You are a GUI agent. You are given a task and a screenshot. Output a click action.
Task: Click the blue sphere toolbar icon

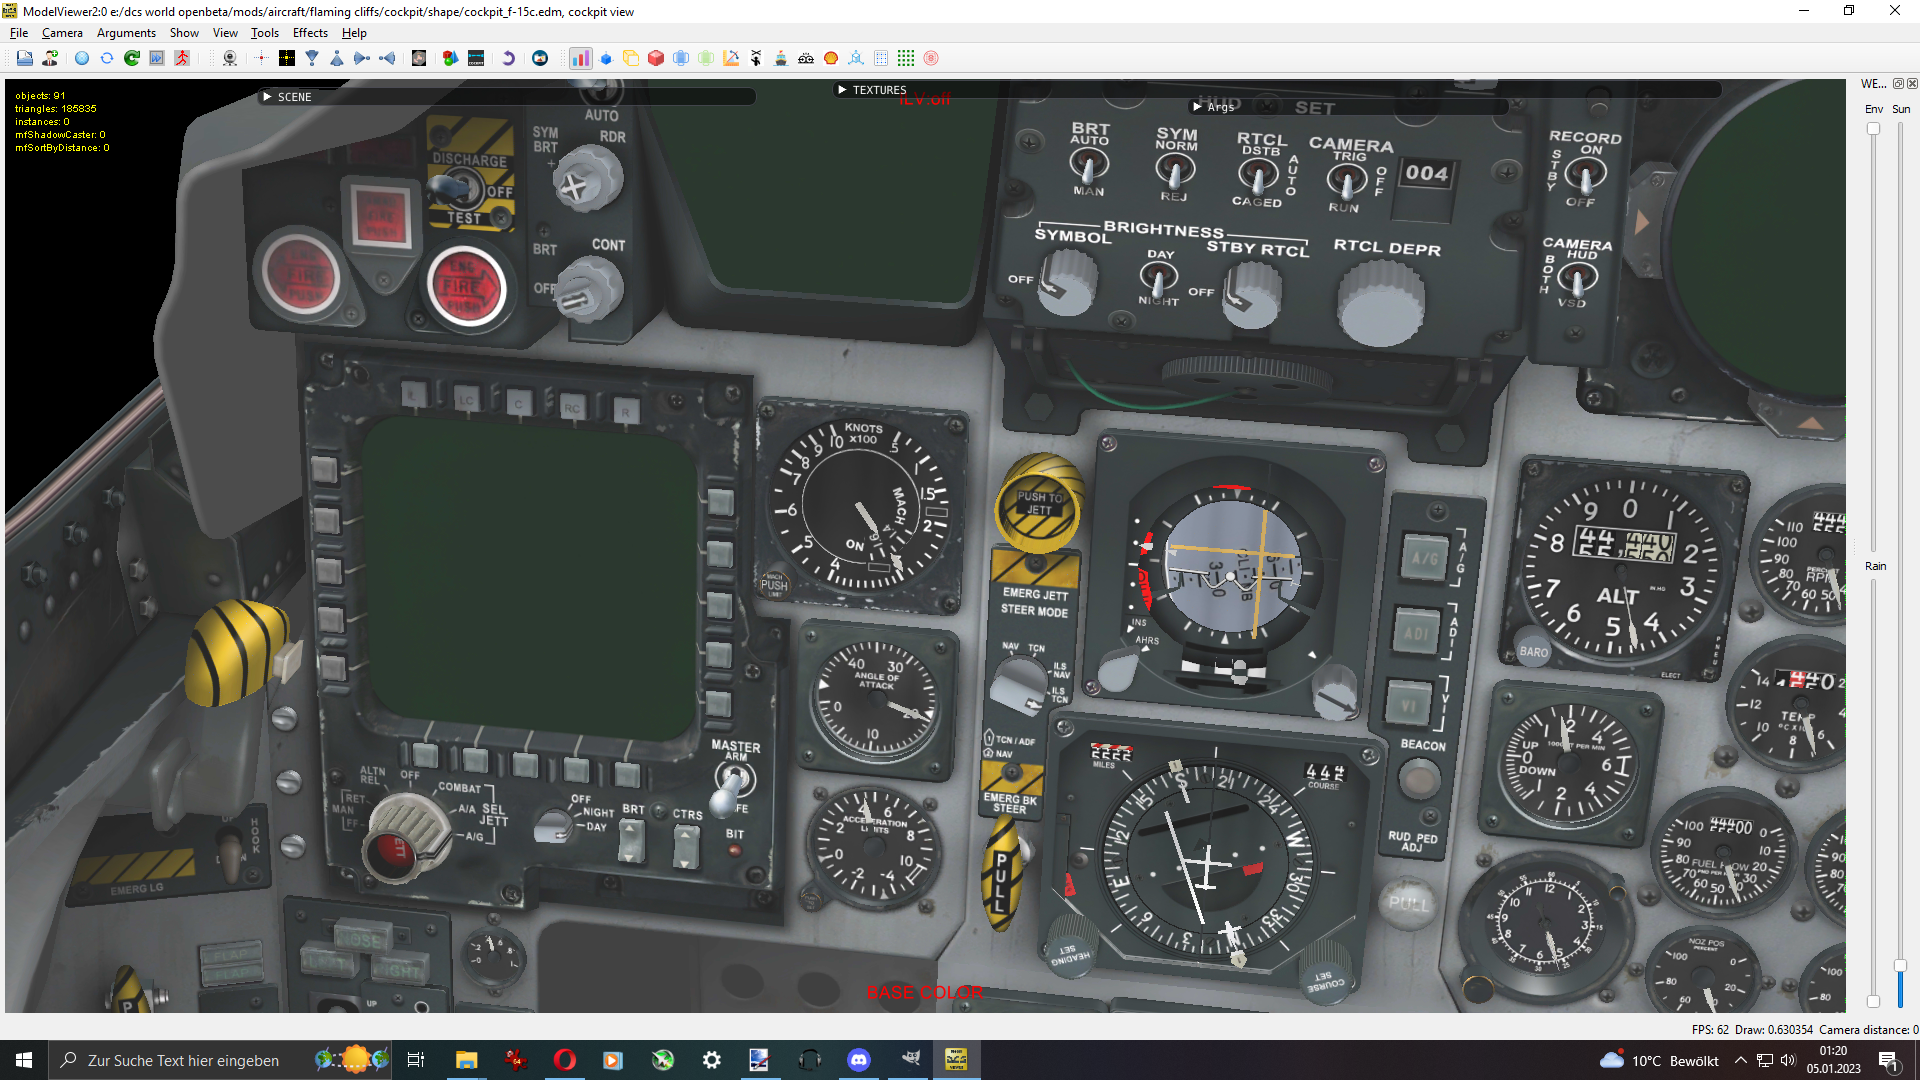click(x=82, y=58)
